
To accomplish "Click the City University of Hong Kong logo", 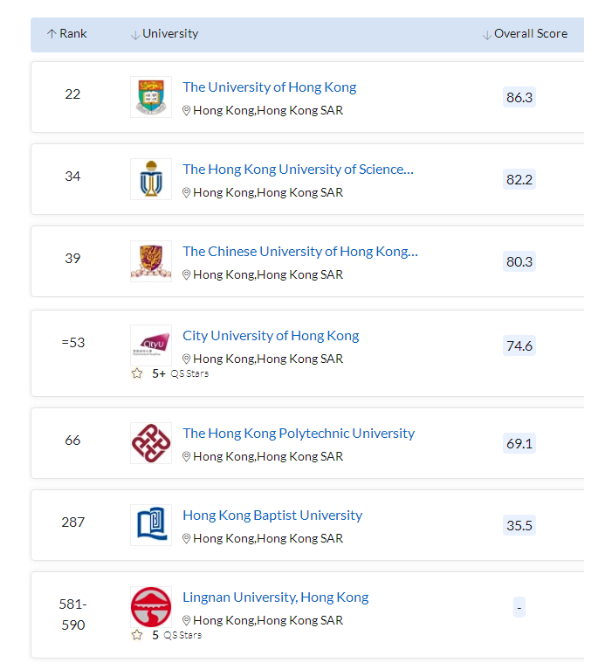I will point(151,345).
